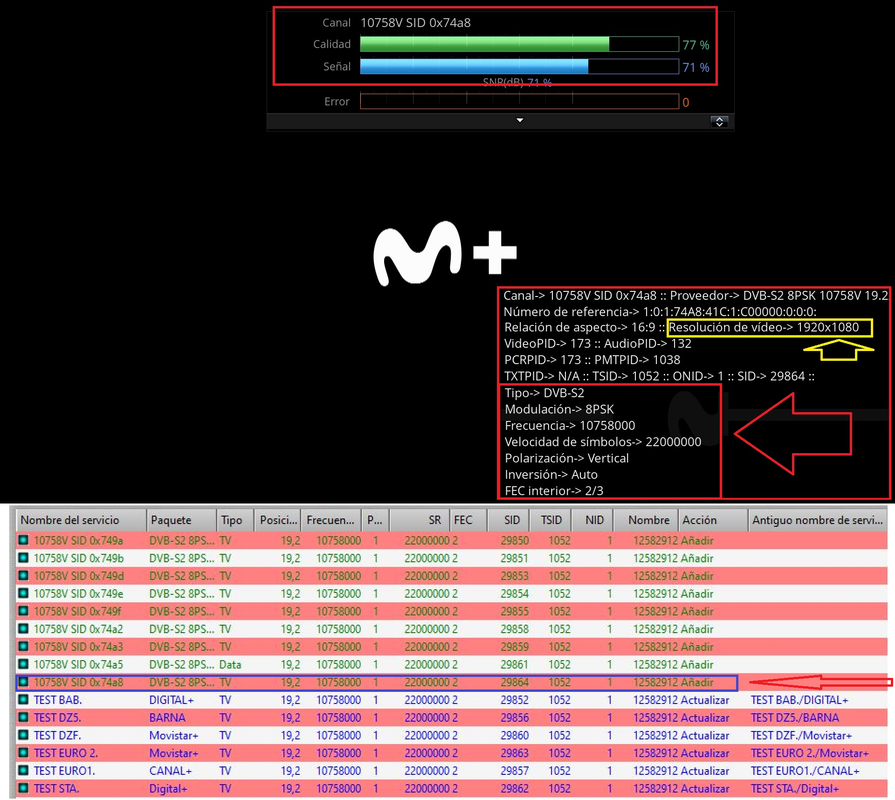Click package cell CANAL+ in TEST EURO1. row
The width and height of the screenshot is (895, 800).
tap(170, 770)
